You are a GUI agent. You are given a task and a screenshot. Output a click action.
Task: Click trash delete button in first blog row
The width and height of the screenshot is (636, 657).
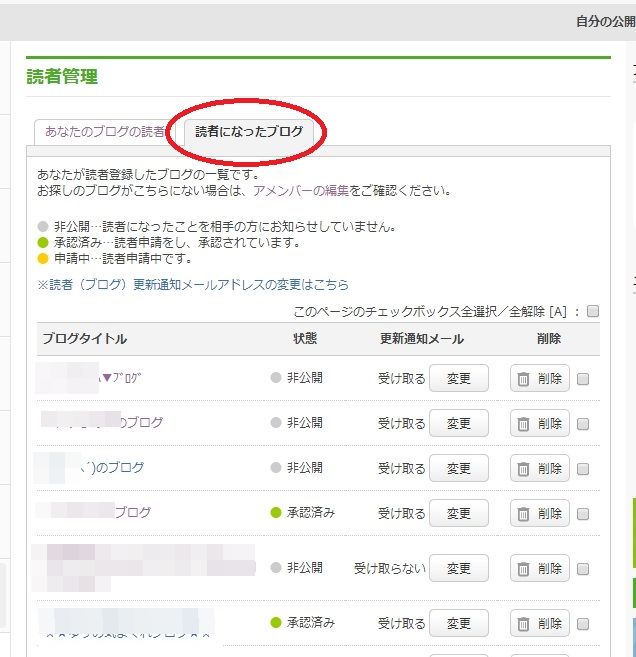[540, 379]
